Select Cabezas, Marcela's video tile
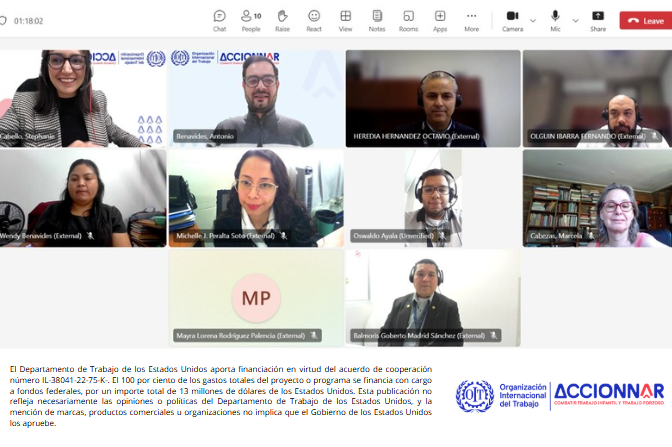Screen dimensions: 672x447 tap(597, 198)
